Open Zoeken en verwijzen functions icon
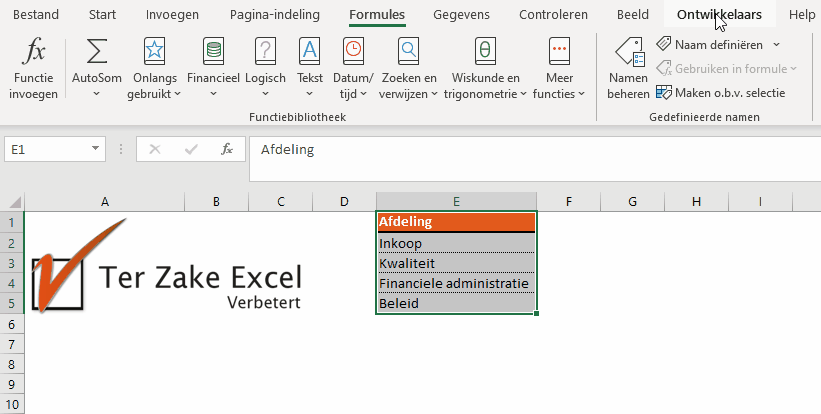 click(408, 52)
